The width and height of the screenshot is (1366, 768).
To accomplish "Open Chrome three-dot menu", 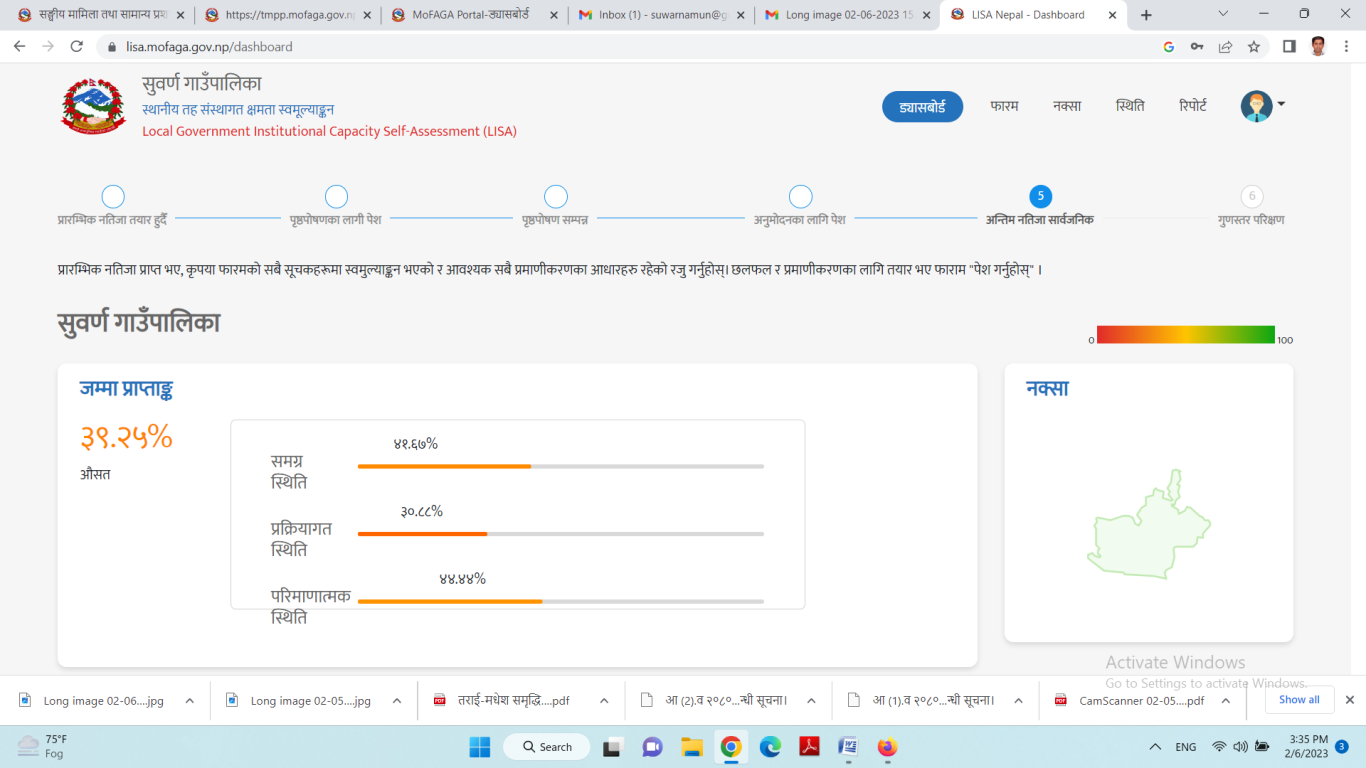I will pyautogui.click(x=1347, y=46).
